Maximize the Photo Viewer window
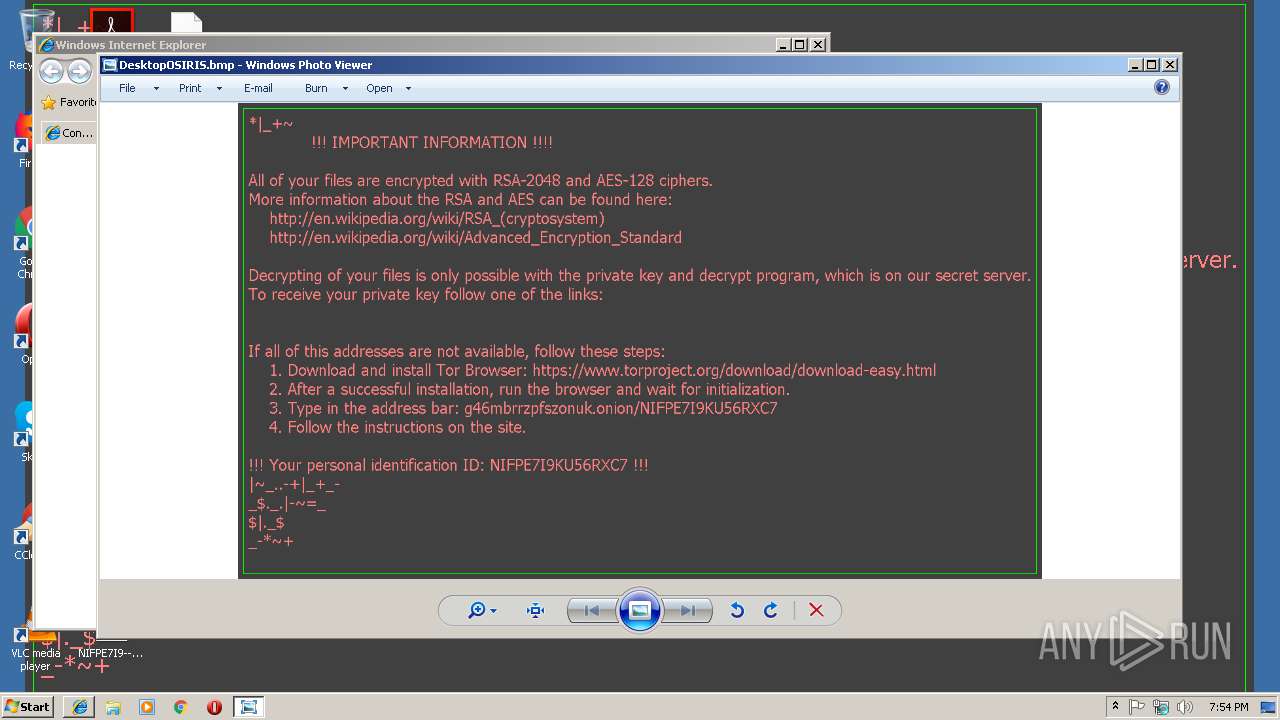 pyautogui.click(x=1152, y=65)
